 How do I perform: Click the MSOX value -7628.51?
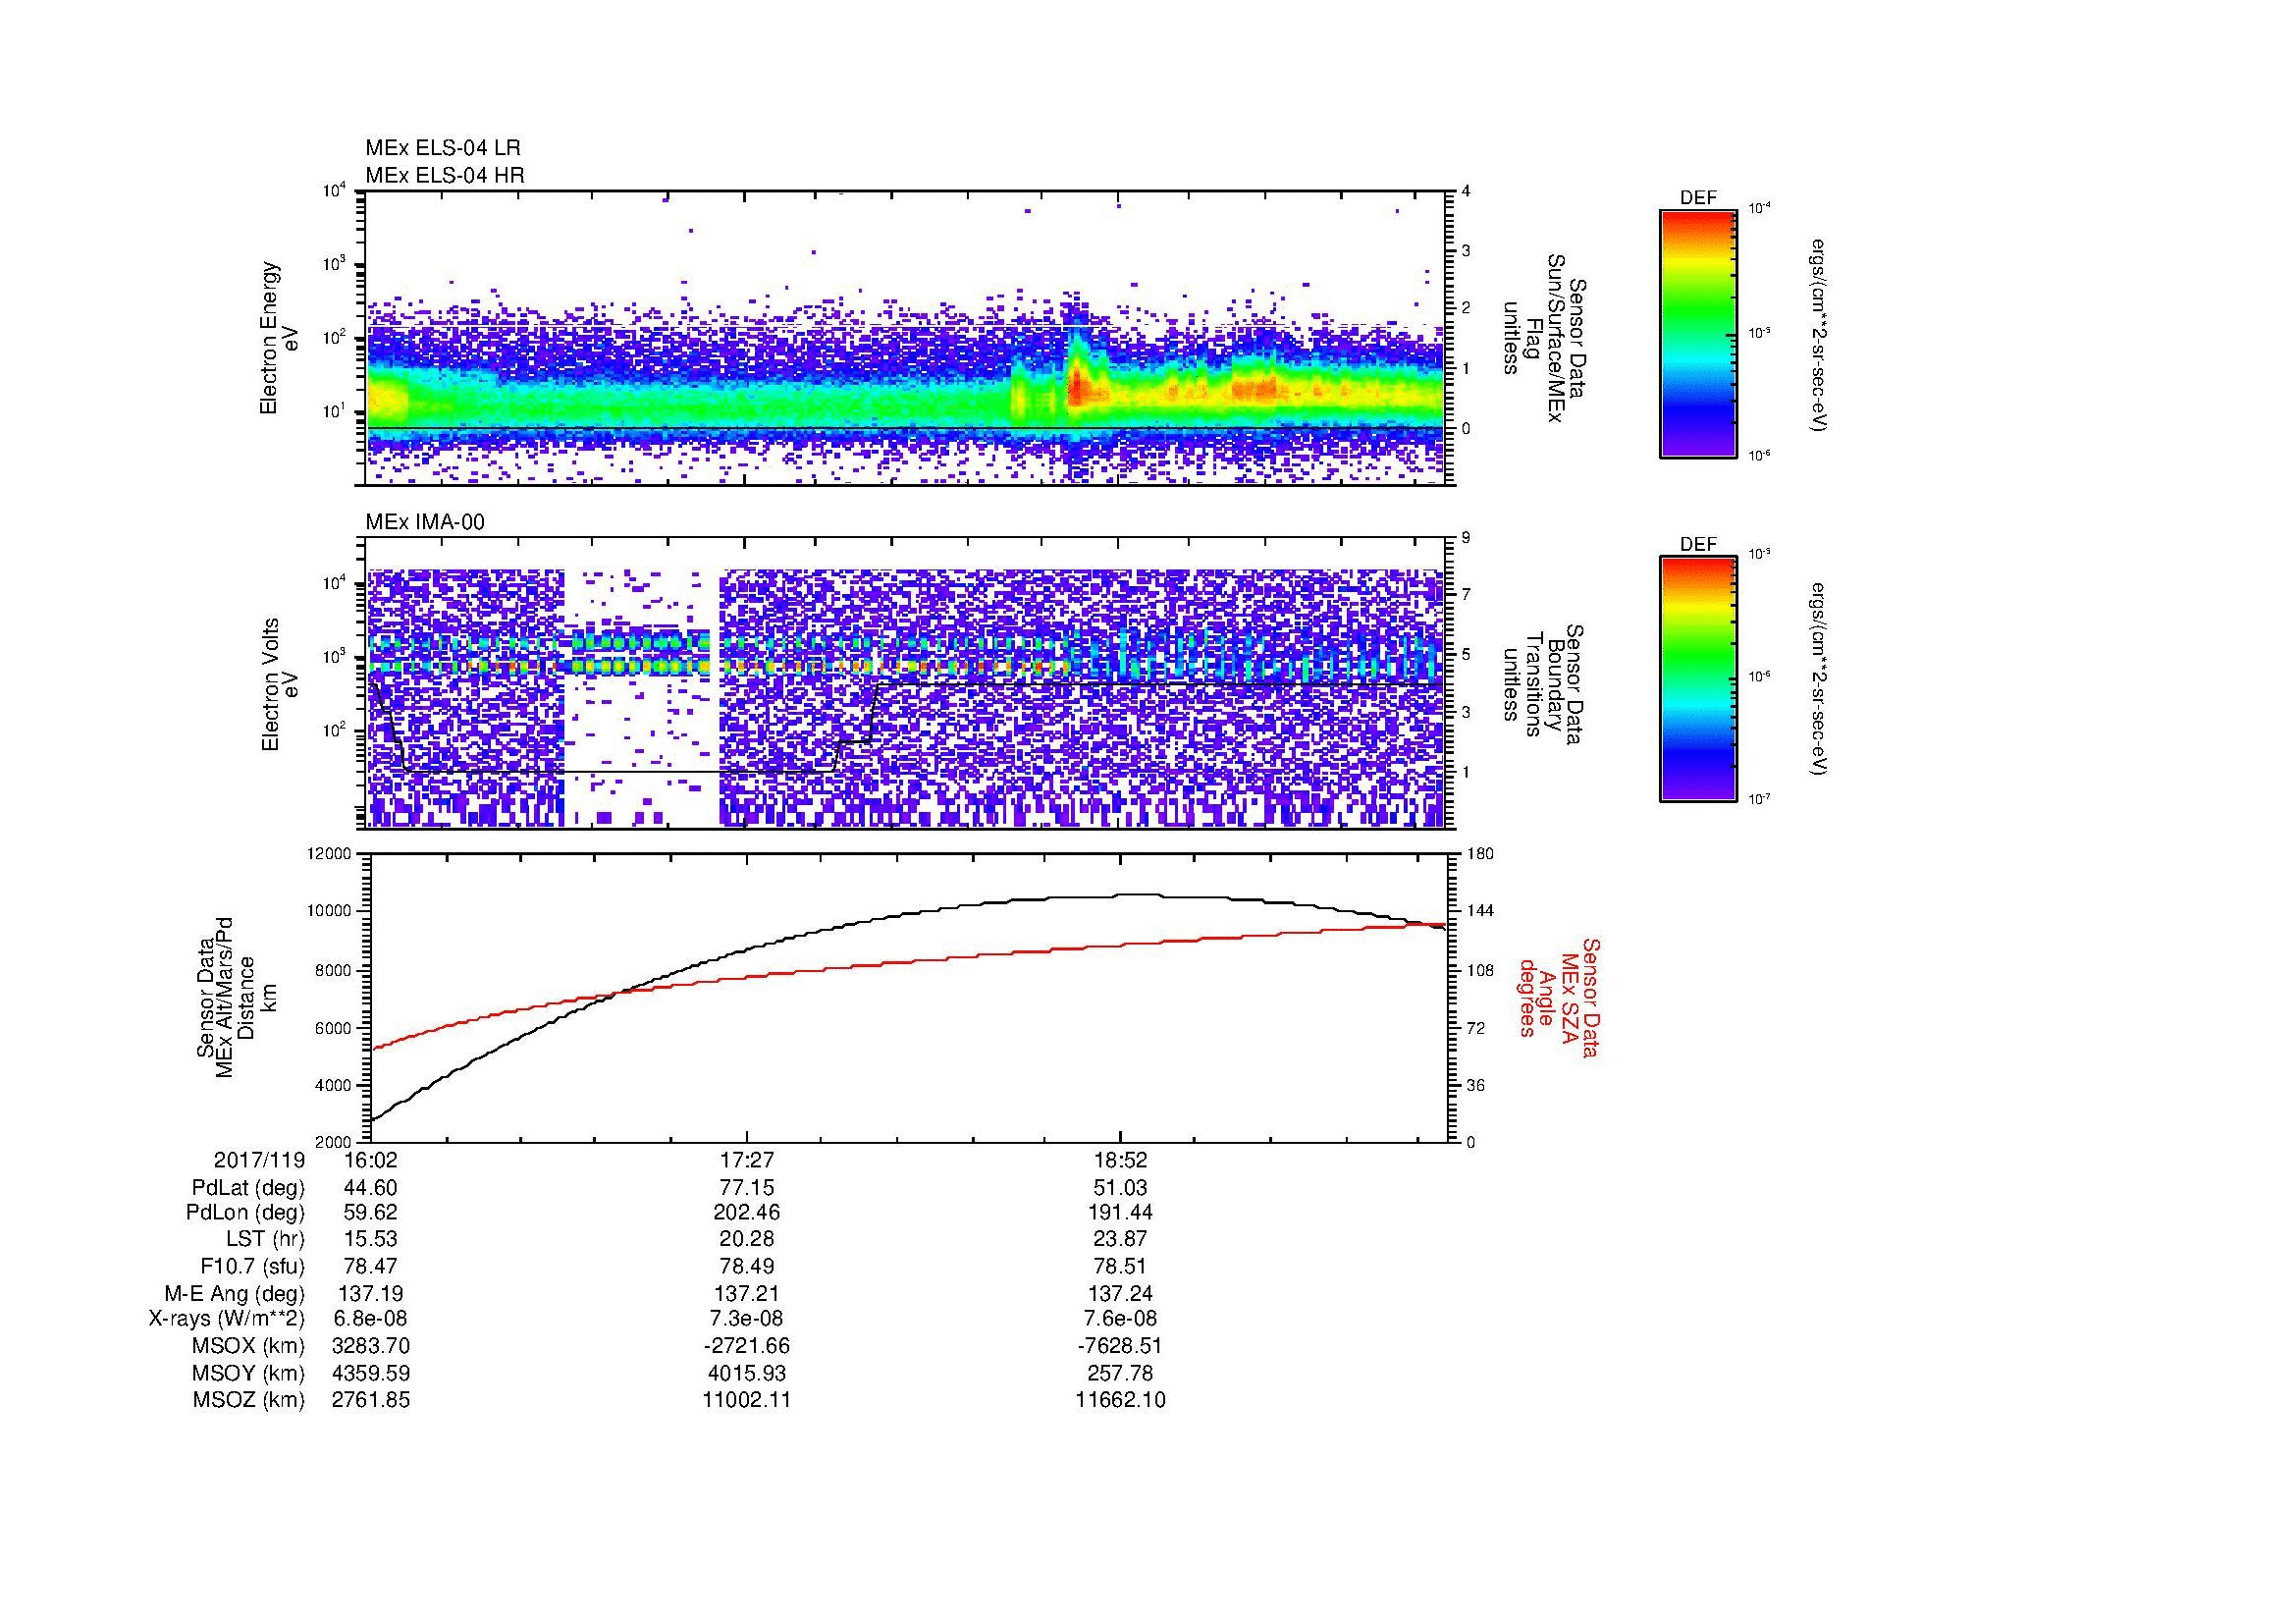tap(1120, 1346)
